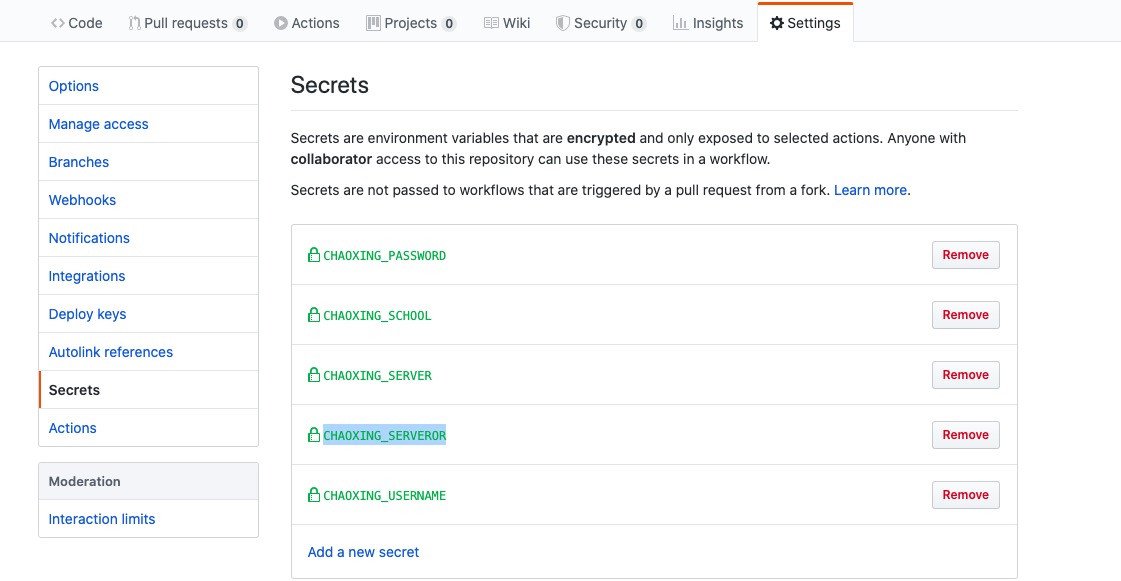Select Deploy keys in the sidebar
The height and width of the screenshot is (581, 1121).
(x=87, y=314)
